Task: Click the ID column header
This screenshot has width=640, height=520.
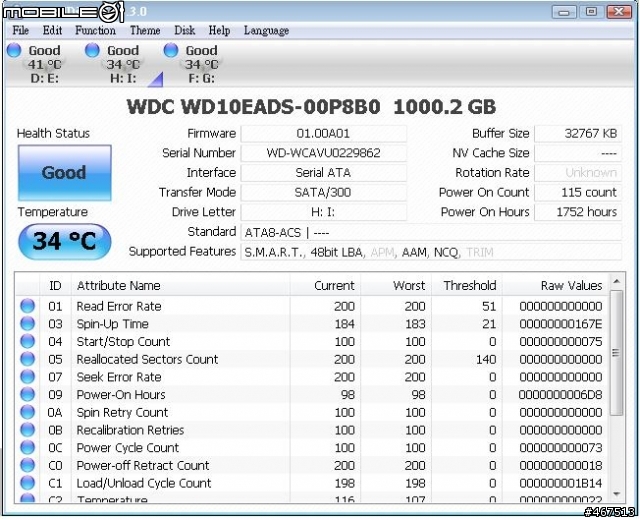Action: tap(56, 285)
